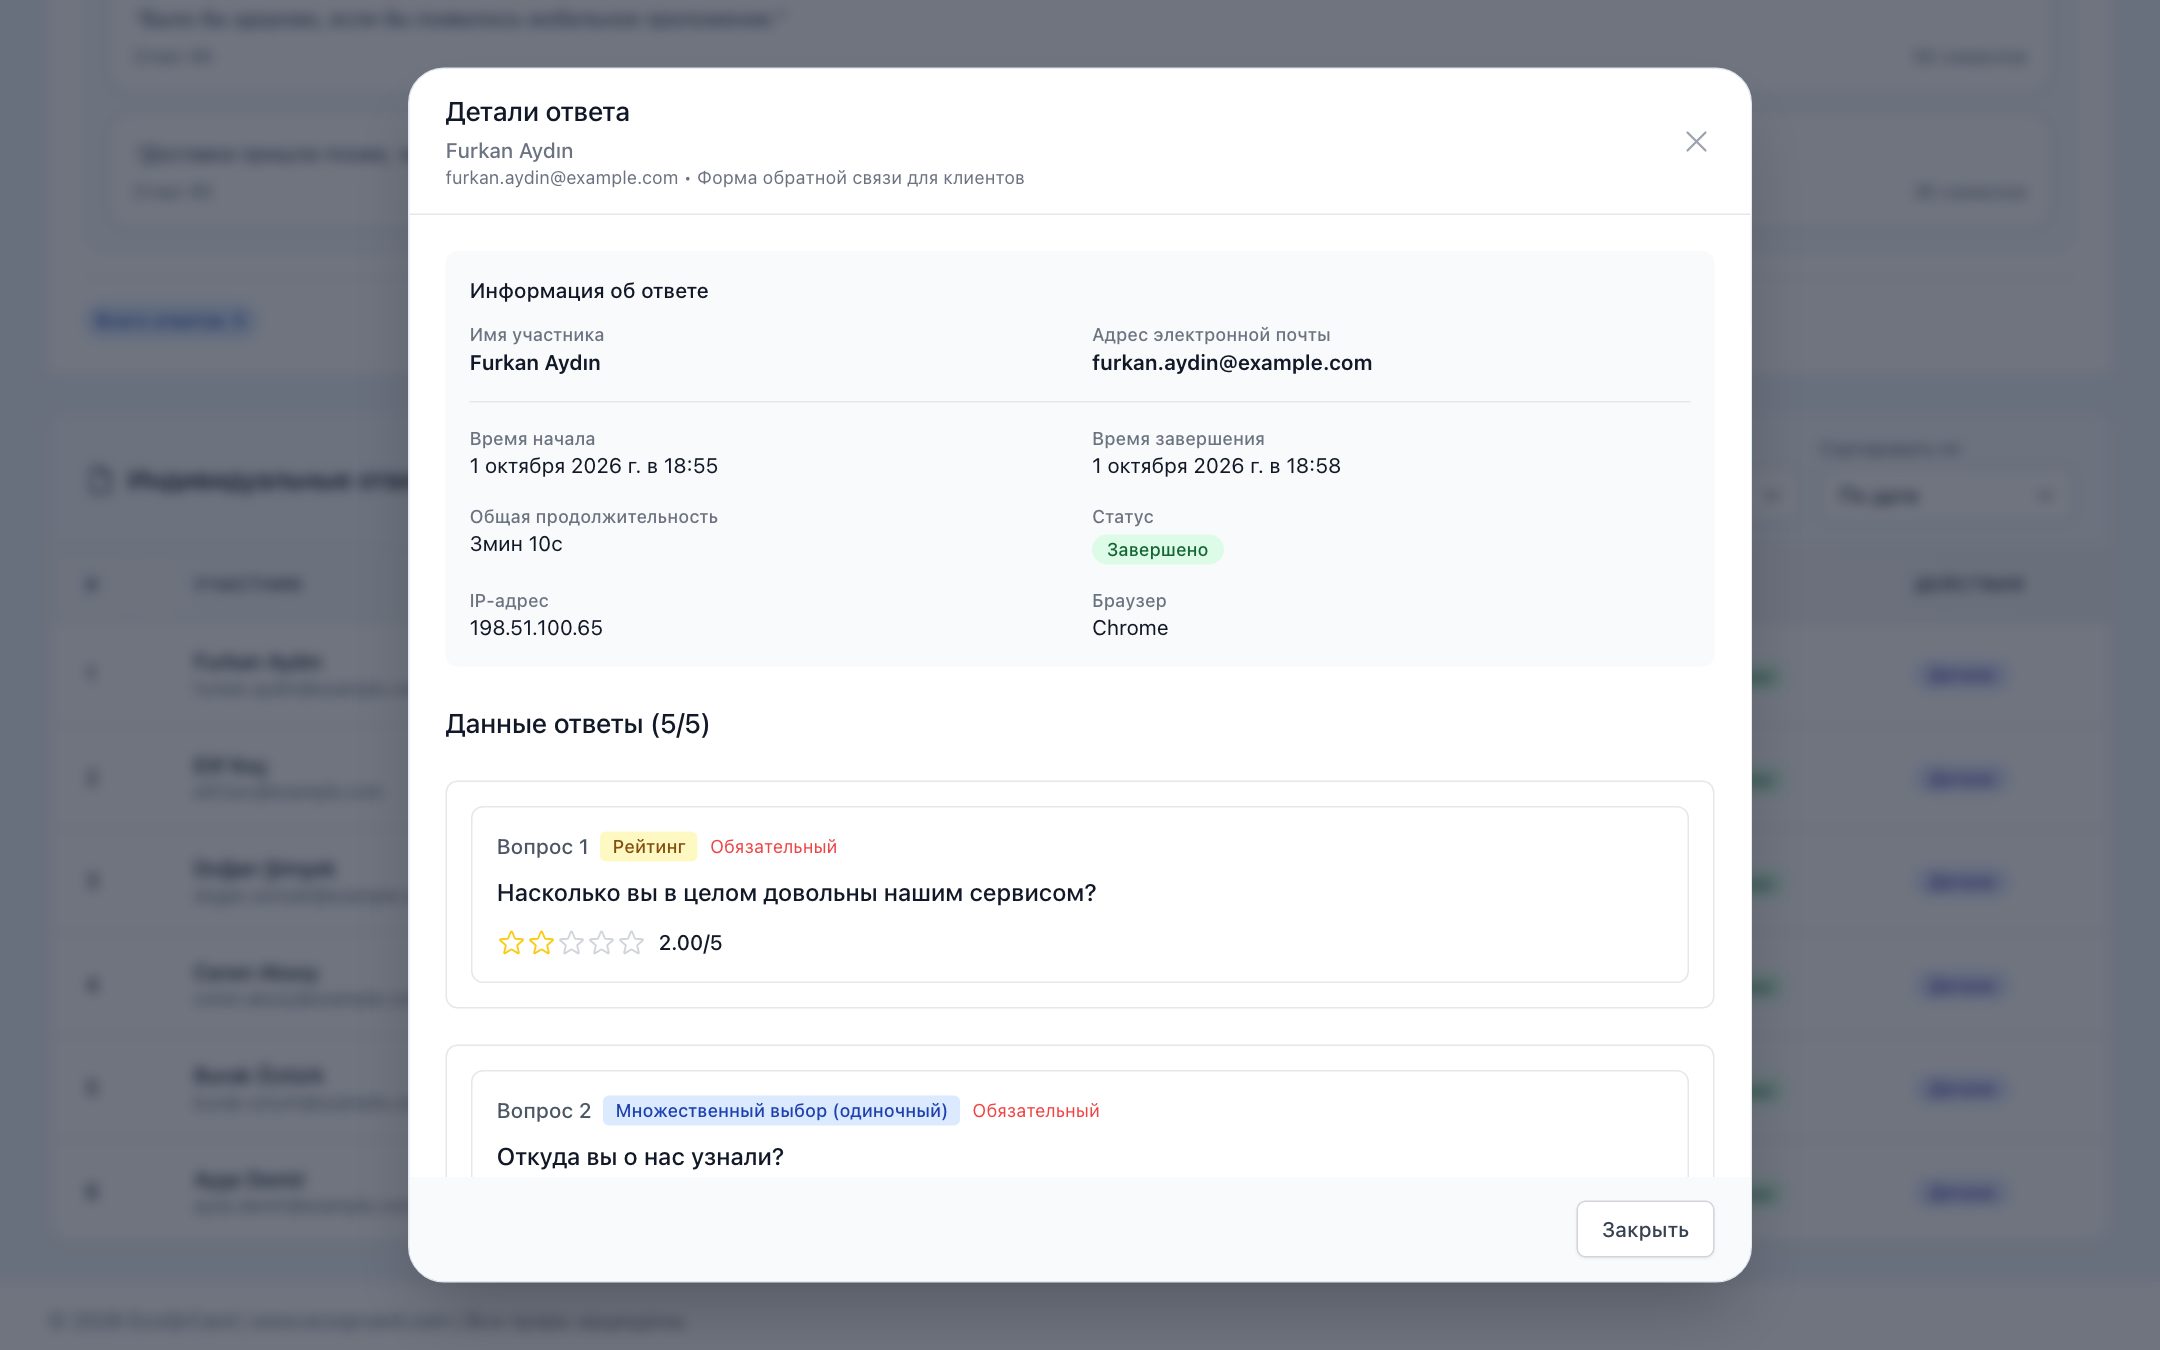2160x1350 pixels.
Task: Click Обязательный label of Вопрос 2
Action: pyautogui.click(x=1036, y=1111)
